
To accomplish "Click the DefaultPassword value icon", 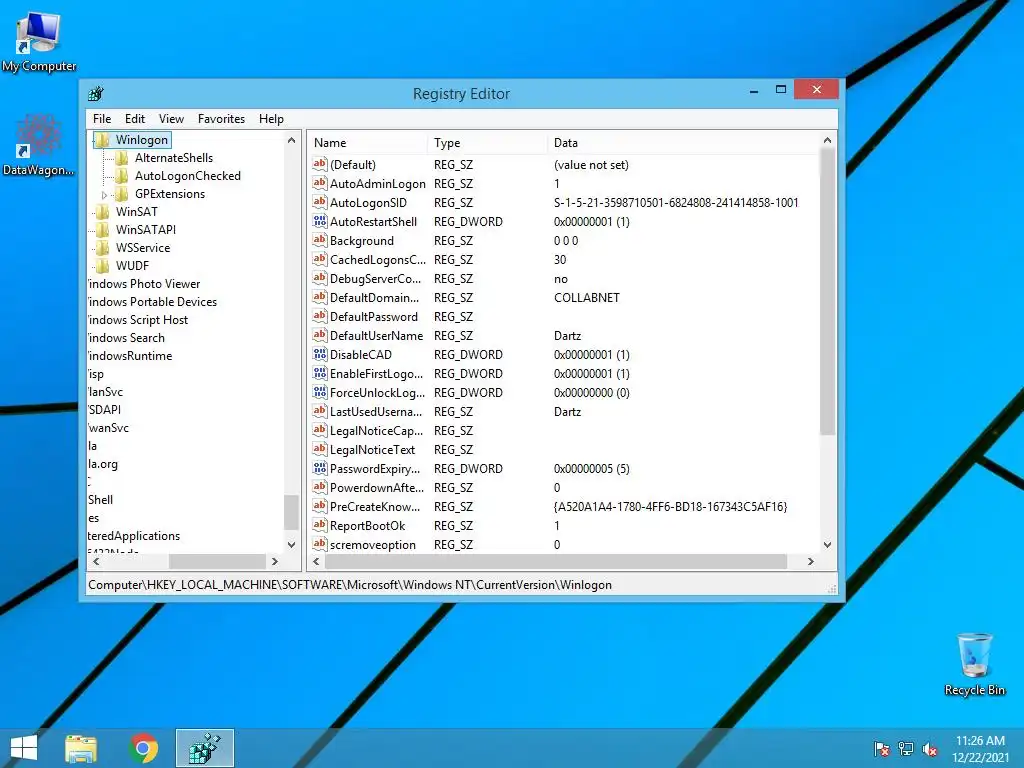I will coord(319,316).
